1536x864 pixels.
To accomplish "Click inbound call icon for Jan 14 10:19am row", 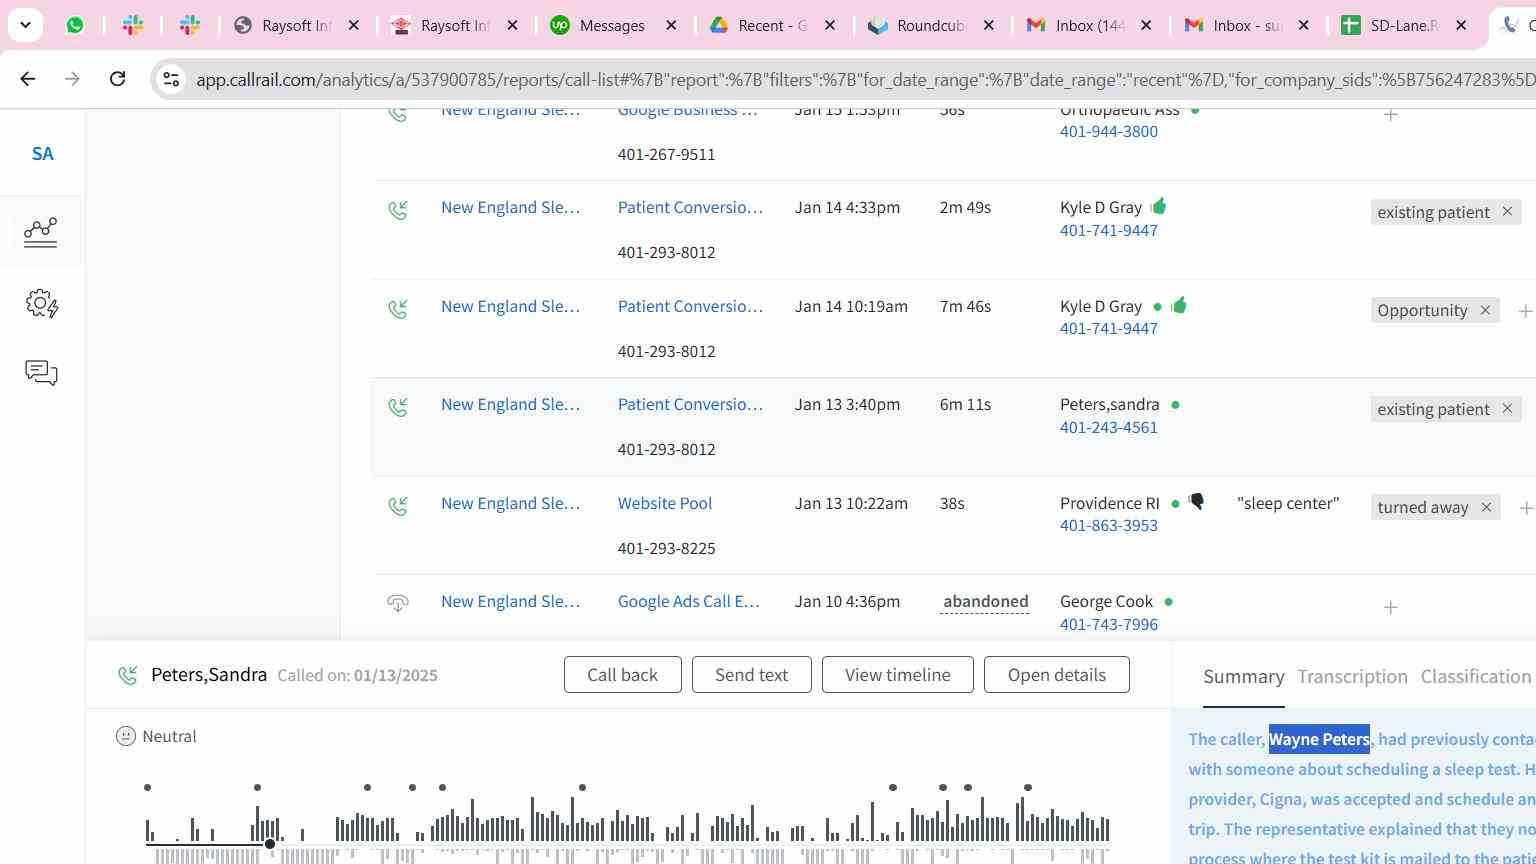I will coord(398,308).
